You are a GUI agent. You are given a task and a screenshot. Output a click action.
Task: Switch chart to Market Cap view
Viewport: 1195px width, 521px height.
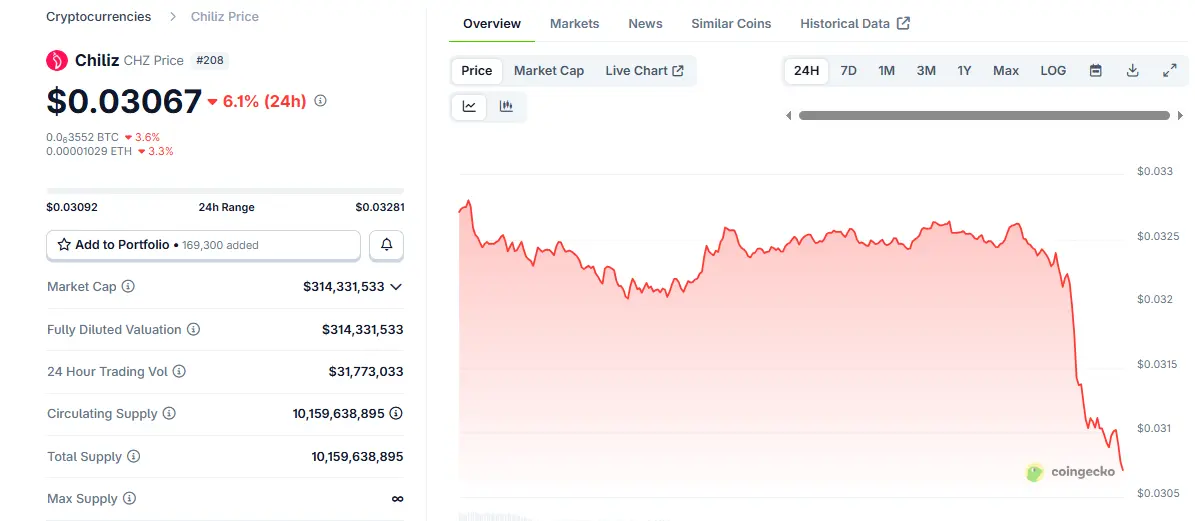549,71
